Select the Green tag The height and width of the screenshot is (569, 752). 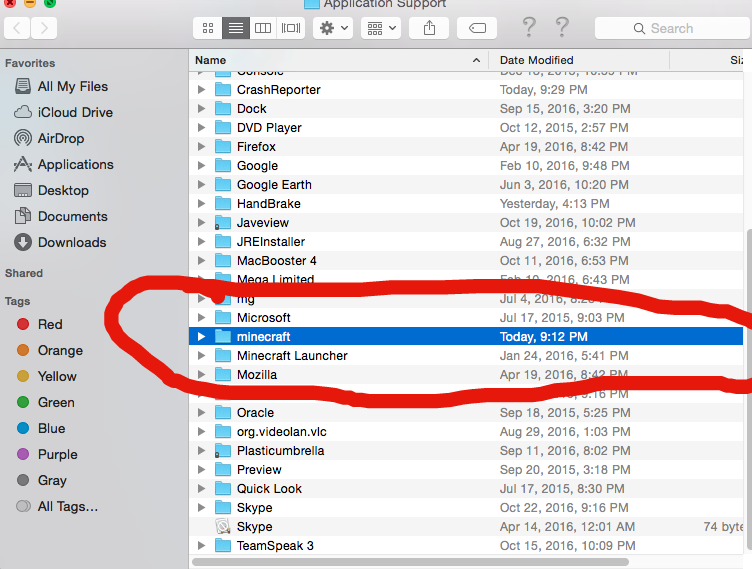pyautogui.click(x=46, y=402)
